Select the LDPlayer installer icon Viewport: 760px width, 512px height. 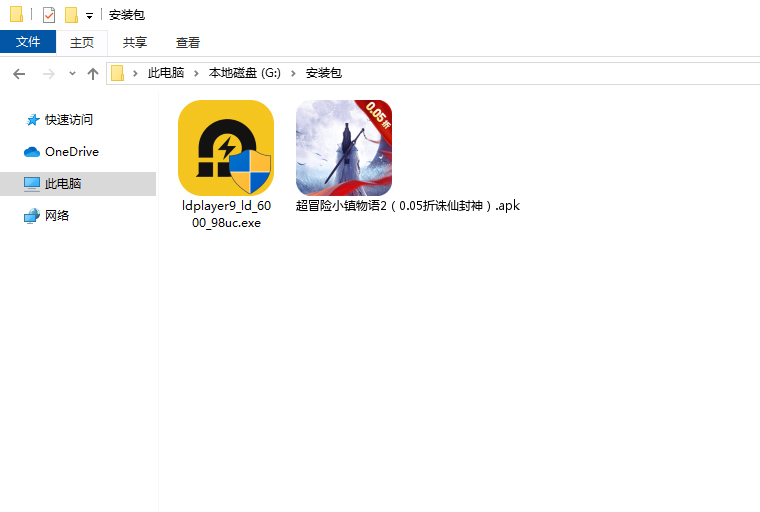(x=226, y=148)
